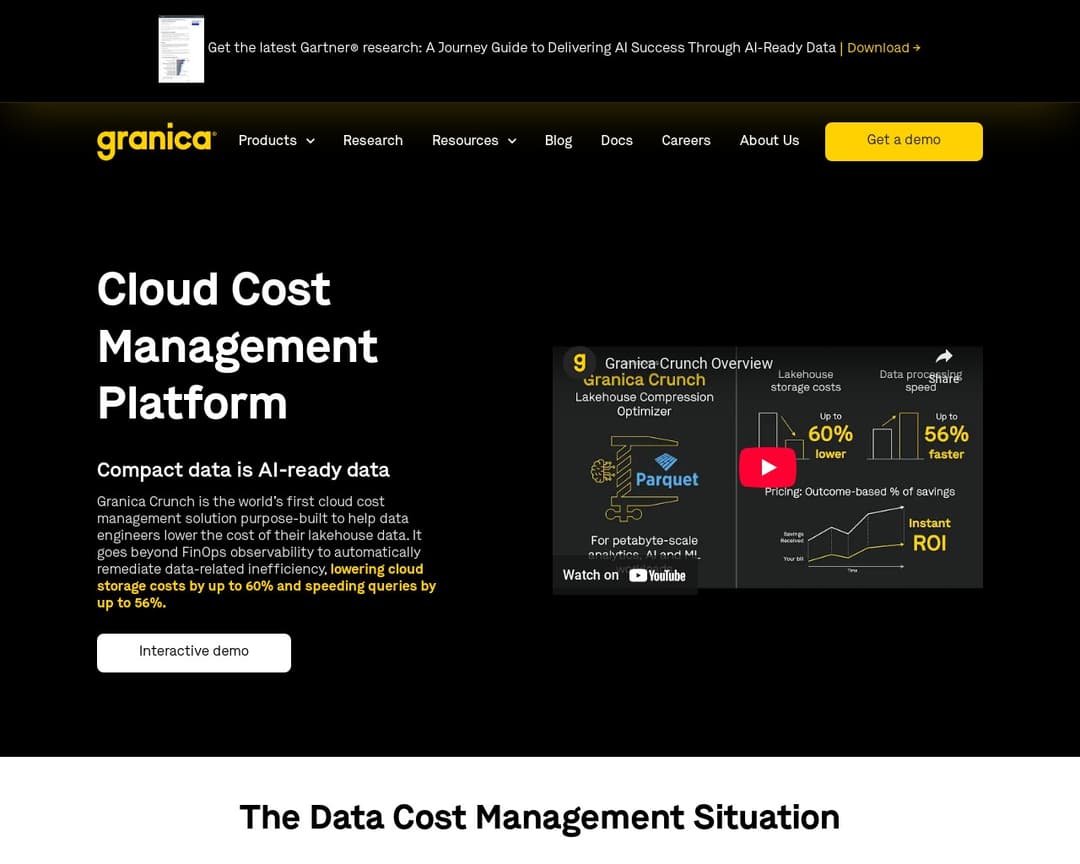Go to the Blog page
Screen dimensions: 1080x864
558,141
